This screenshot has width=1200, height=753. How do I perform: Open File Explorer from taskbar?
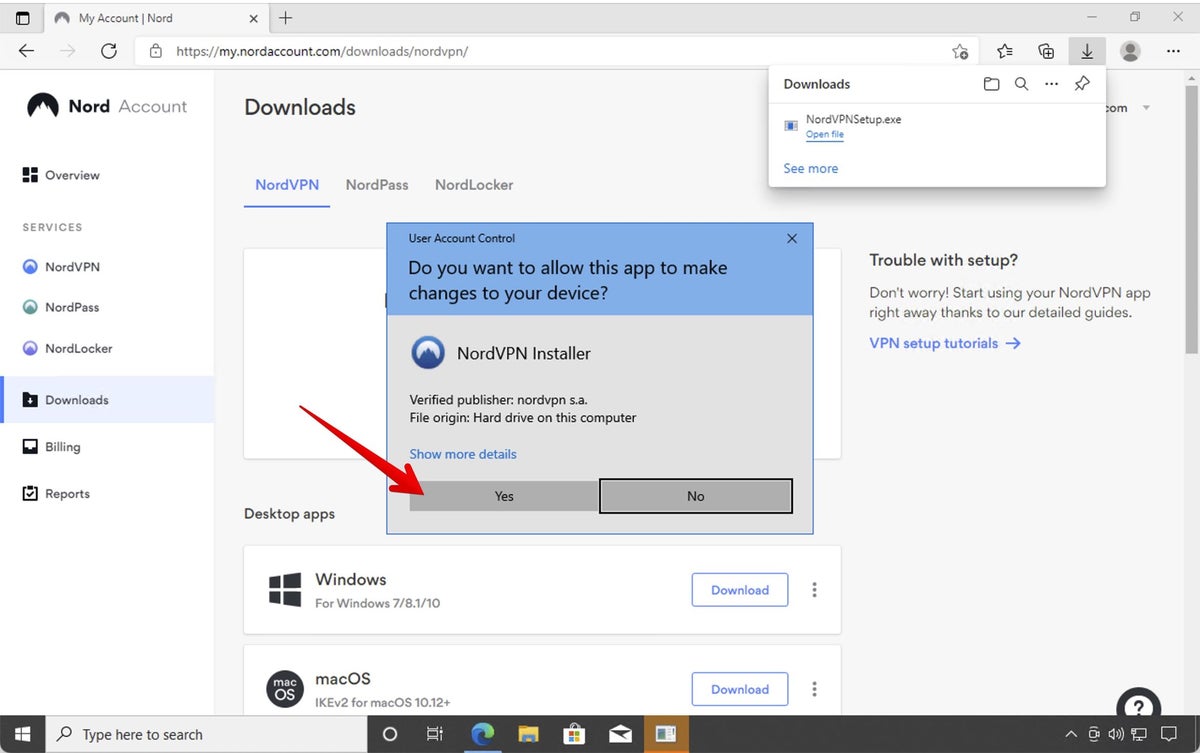pos(528,734)
